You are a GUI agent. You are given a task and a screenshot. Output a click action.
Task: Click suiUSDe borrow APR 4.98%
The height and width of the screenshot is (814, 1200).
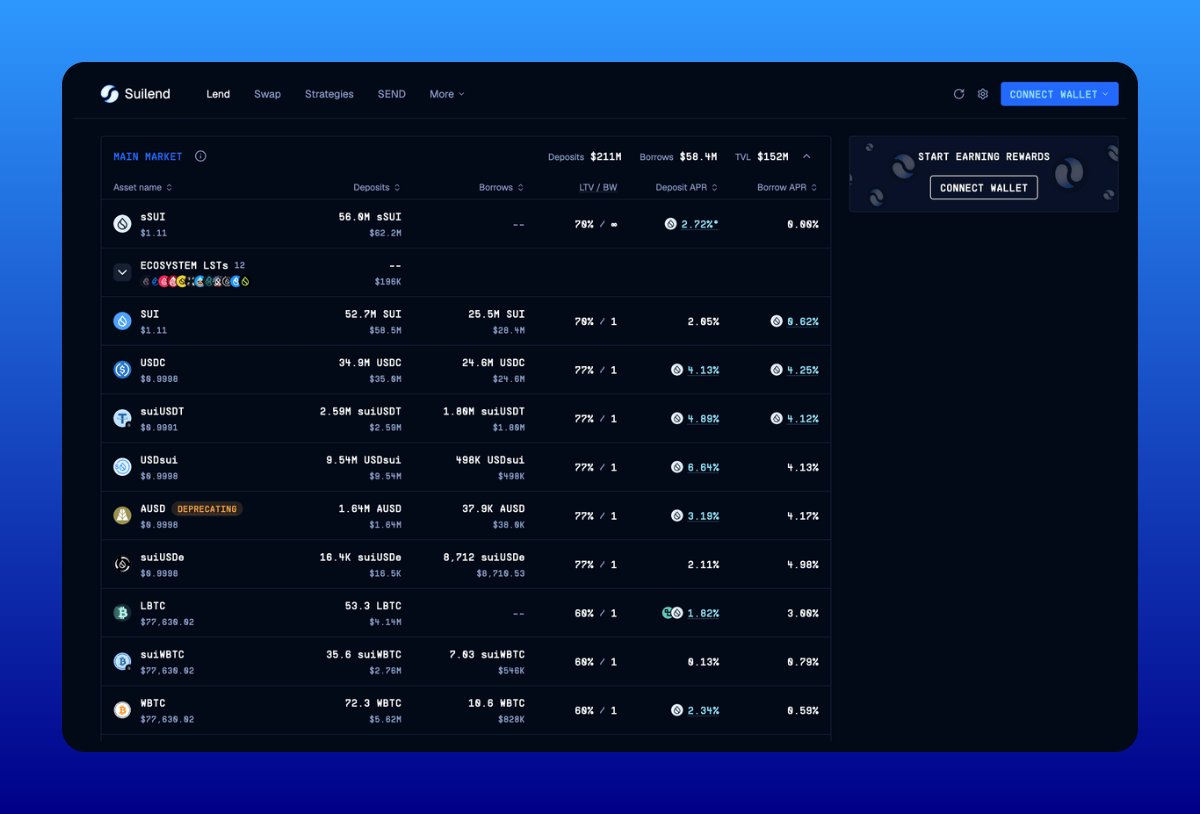pos(802,564)
